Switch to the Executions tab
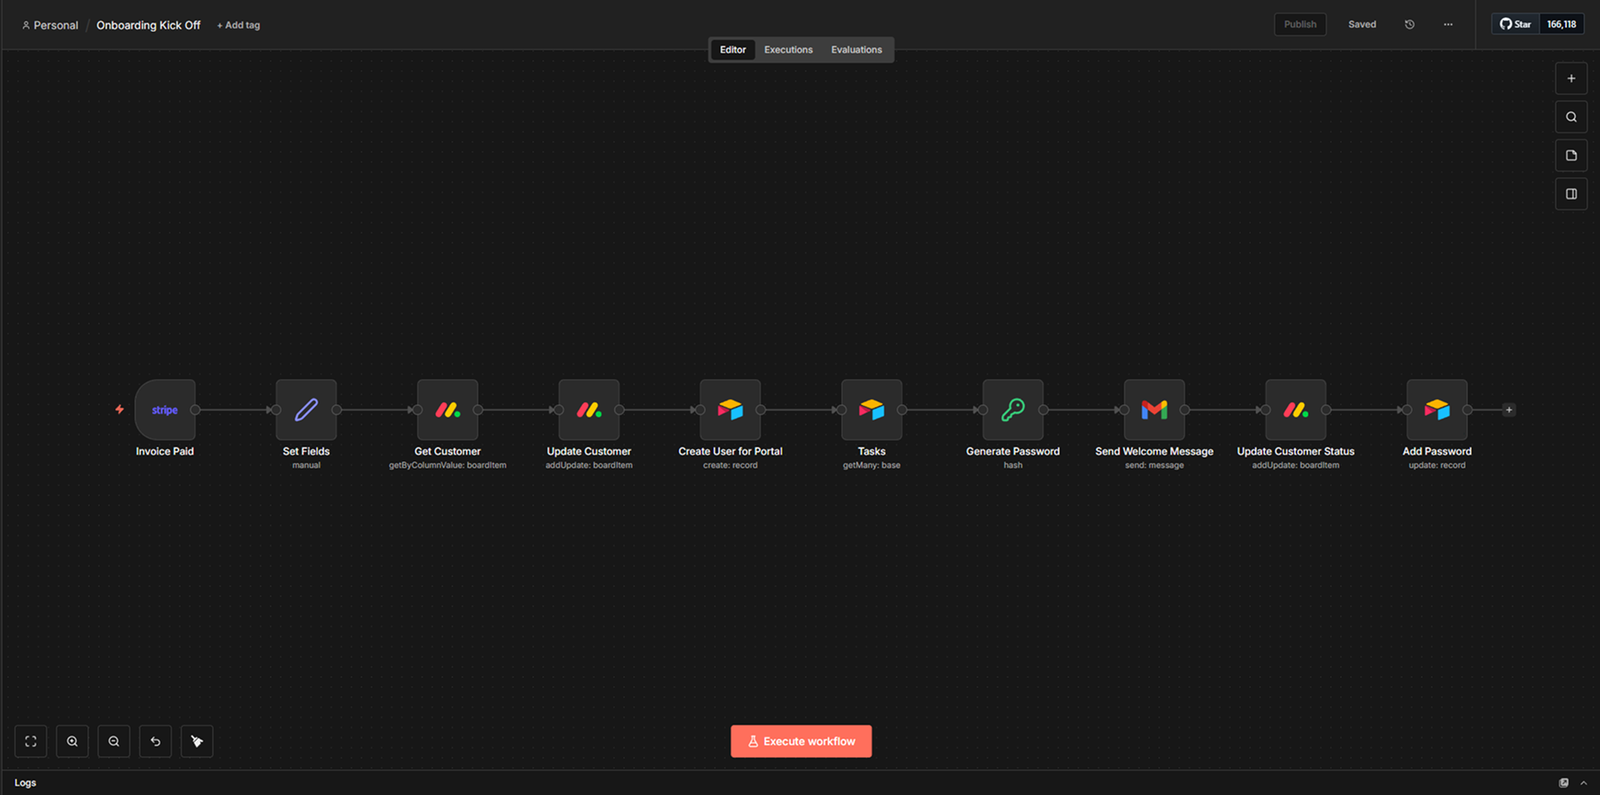The width and height of the screenshot is (1600, 795). pos(788,50)
